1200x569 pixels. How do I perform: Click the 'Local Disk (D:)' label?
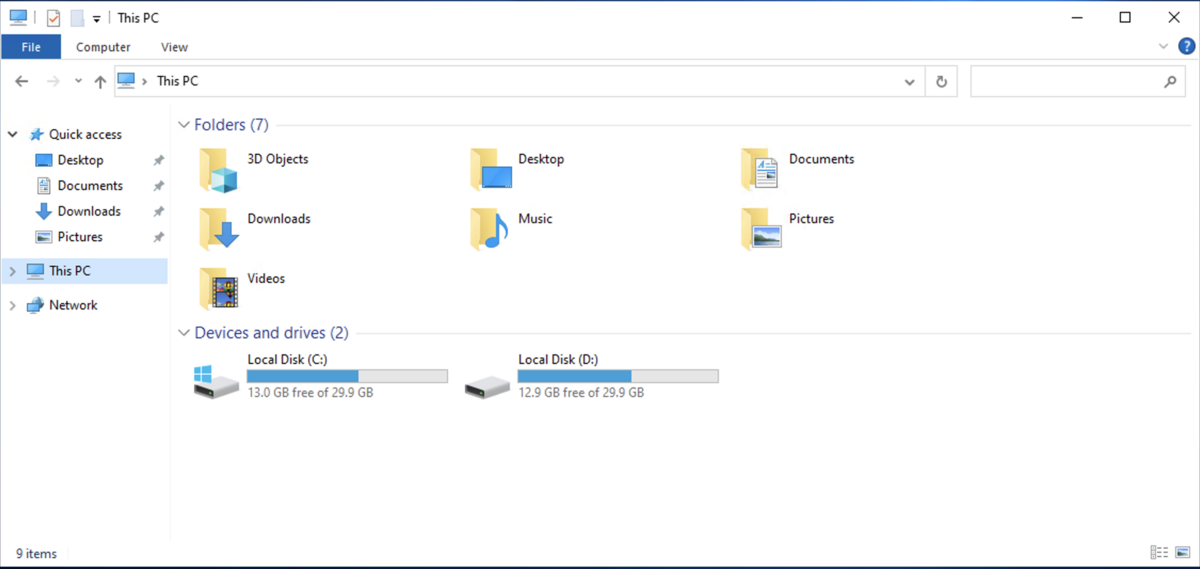(560, 359)
